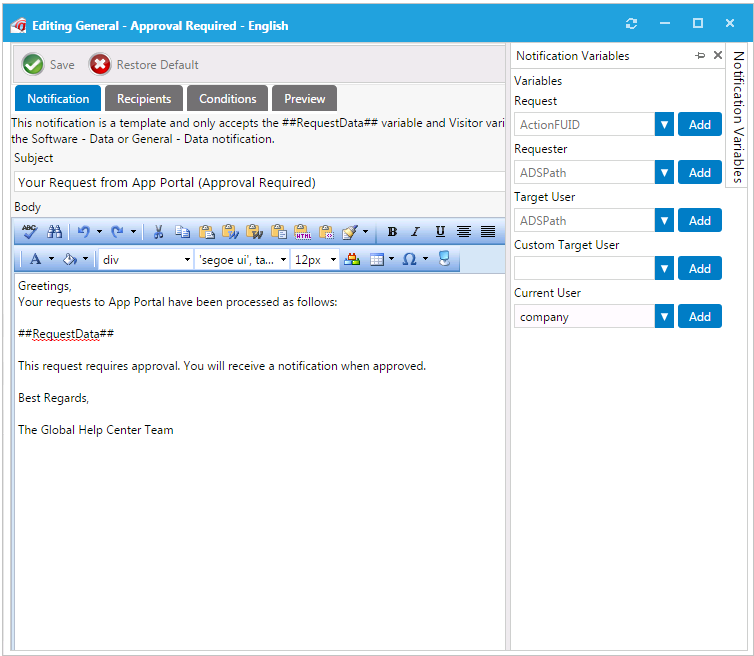Click the Paste as HTML icon
This screenshot has height=656, width=754.
(303, 232)
